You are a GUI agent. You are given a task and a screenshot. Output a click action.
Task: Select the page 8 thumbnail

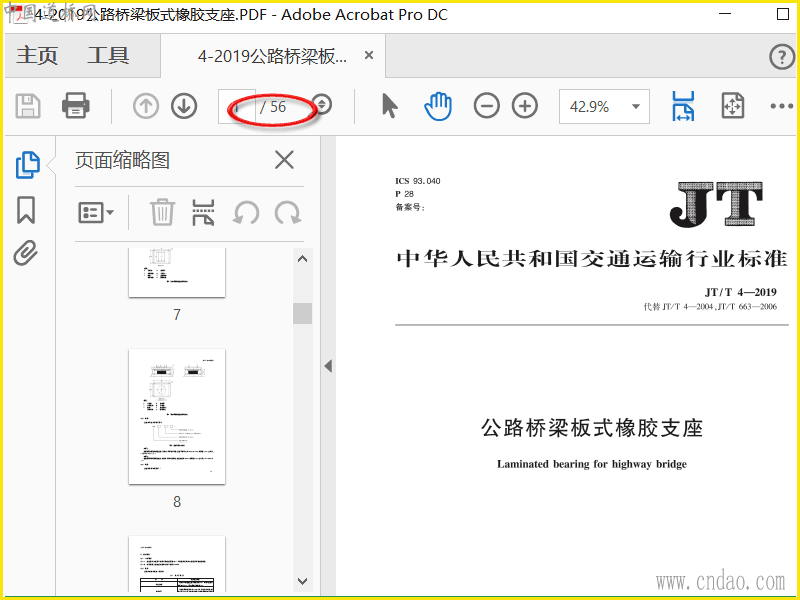point(177,417)
